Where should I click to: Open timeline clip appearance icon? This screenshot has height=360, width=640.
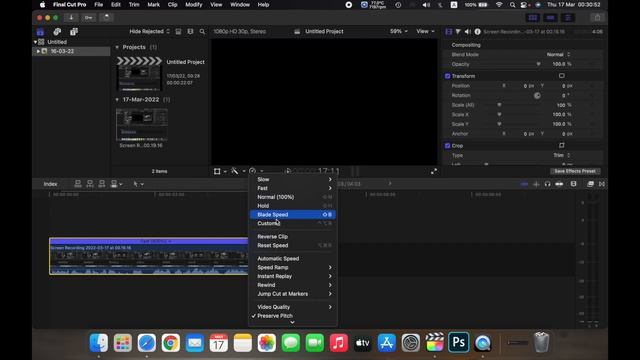[573, 184]
